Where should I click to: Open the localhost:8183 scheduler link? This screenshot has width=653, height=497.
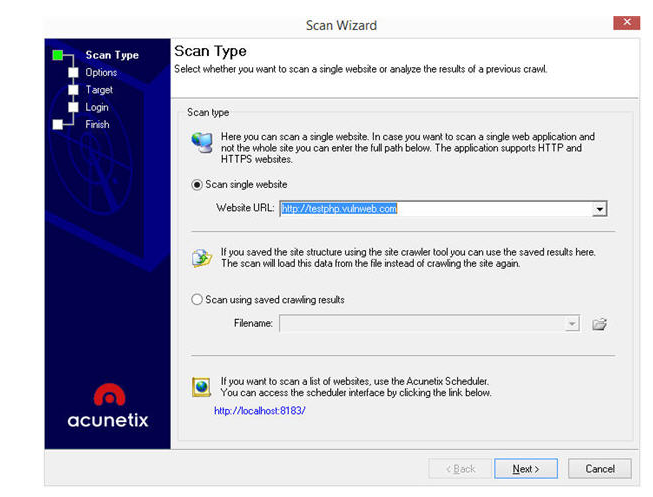260,411
